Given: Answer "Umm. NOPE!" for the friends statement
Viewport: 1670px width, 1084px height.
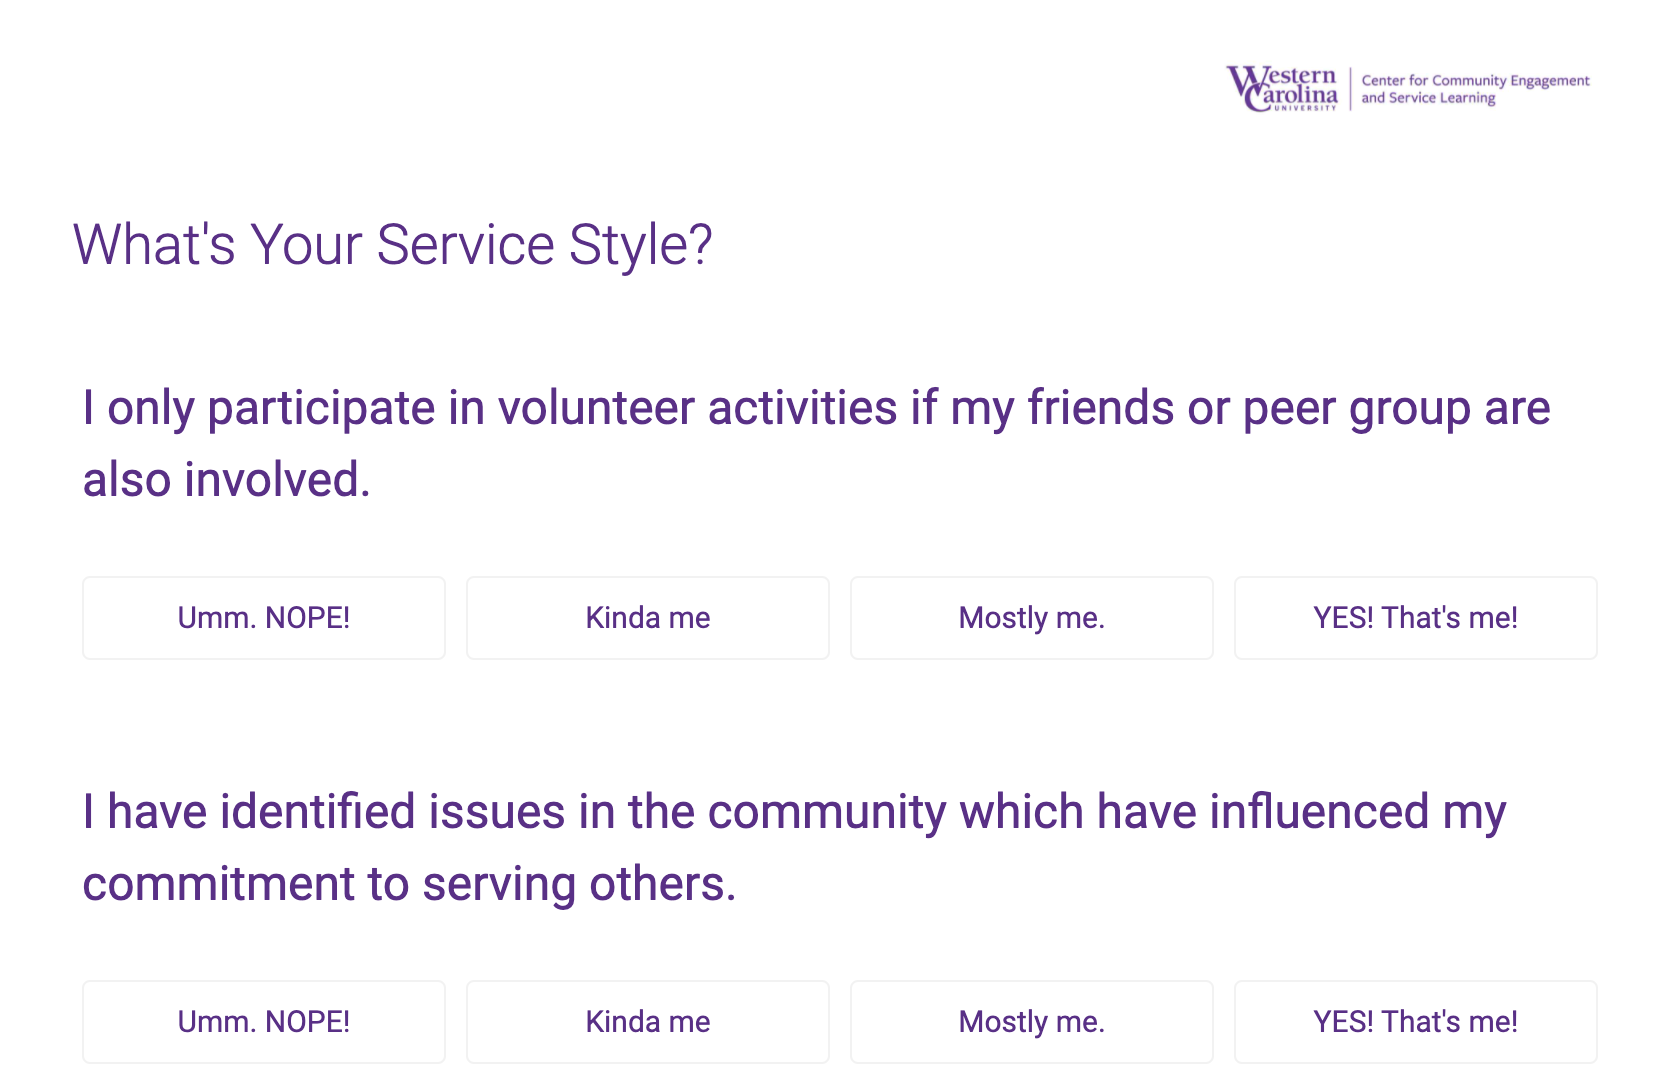Looking at the screenshot, I should pos(264,618).
